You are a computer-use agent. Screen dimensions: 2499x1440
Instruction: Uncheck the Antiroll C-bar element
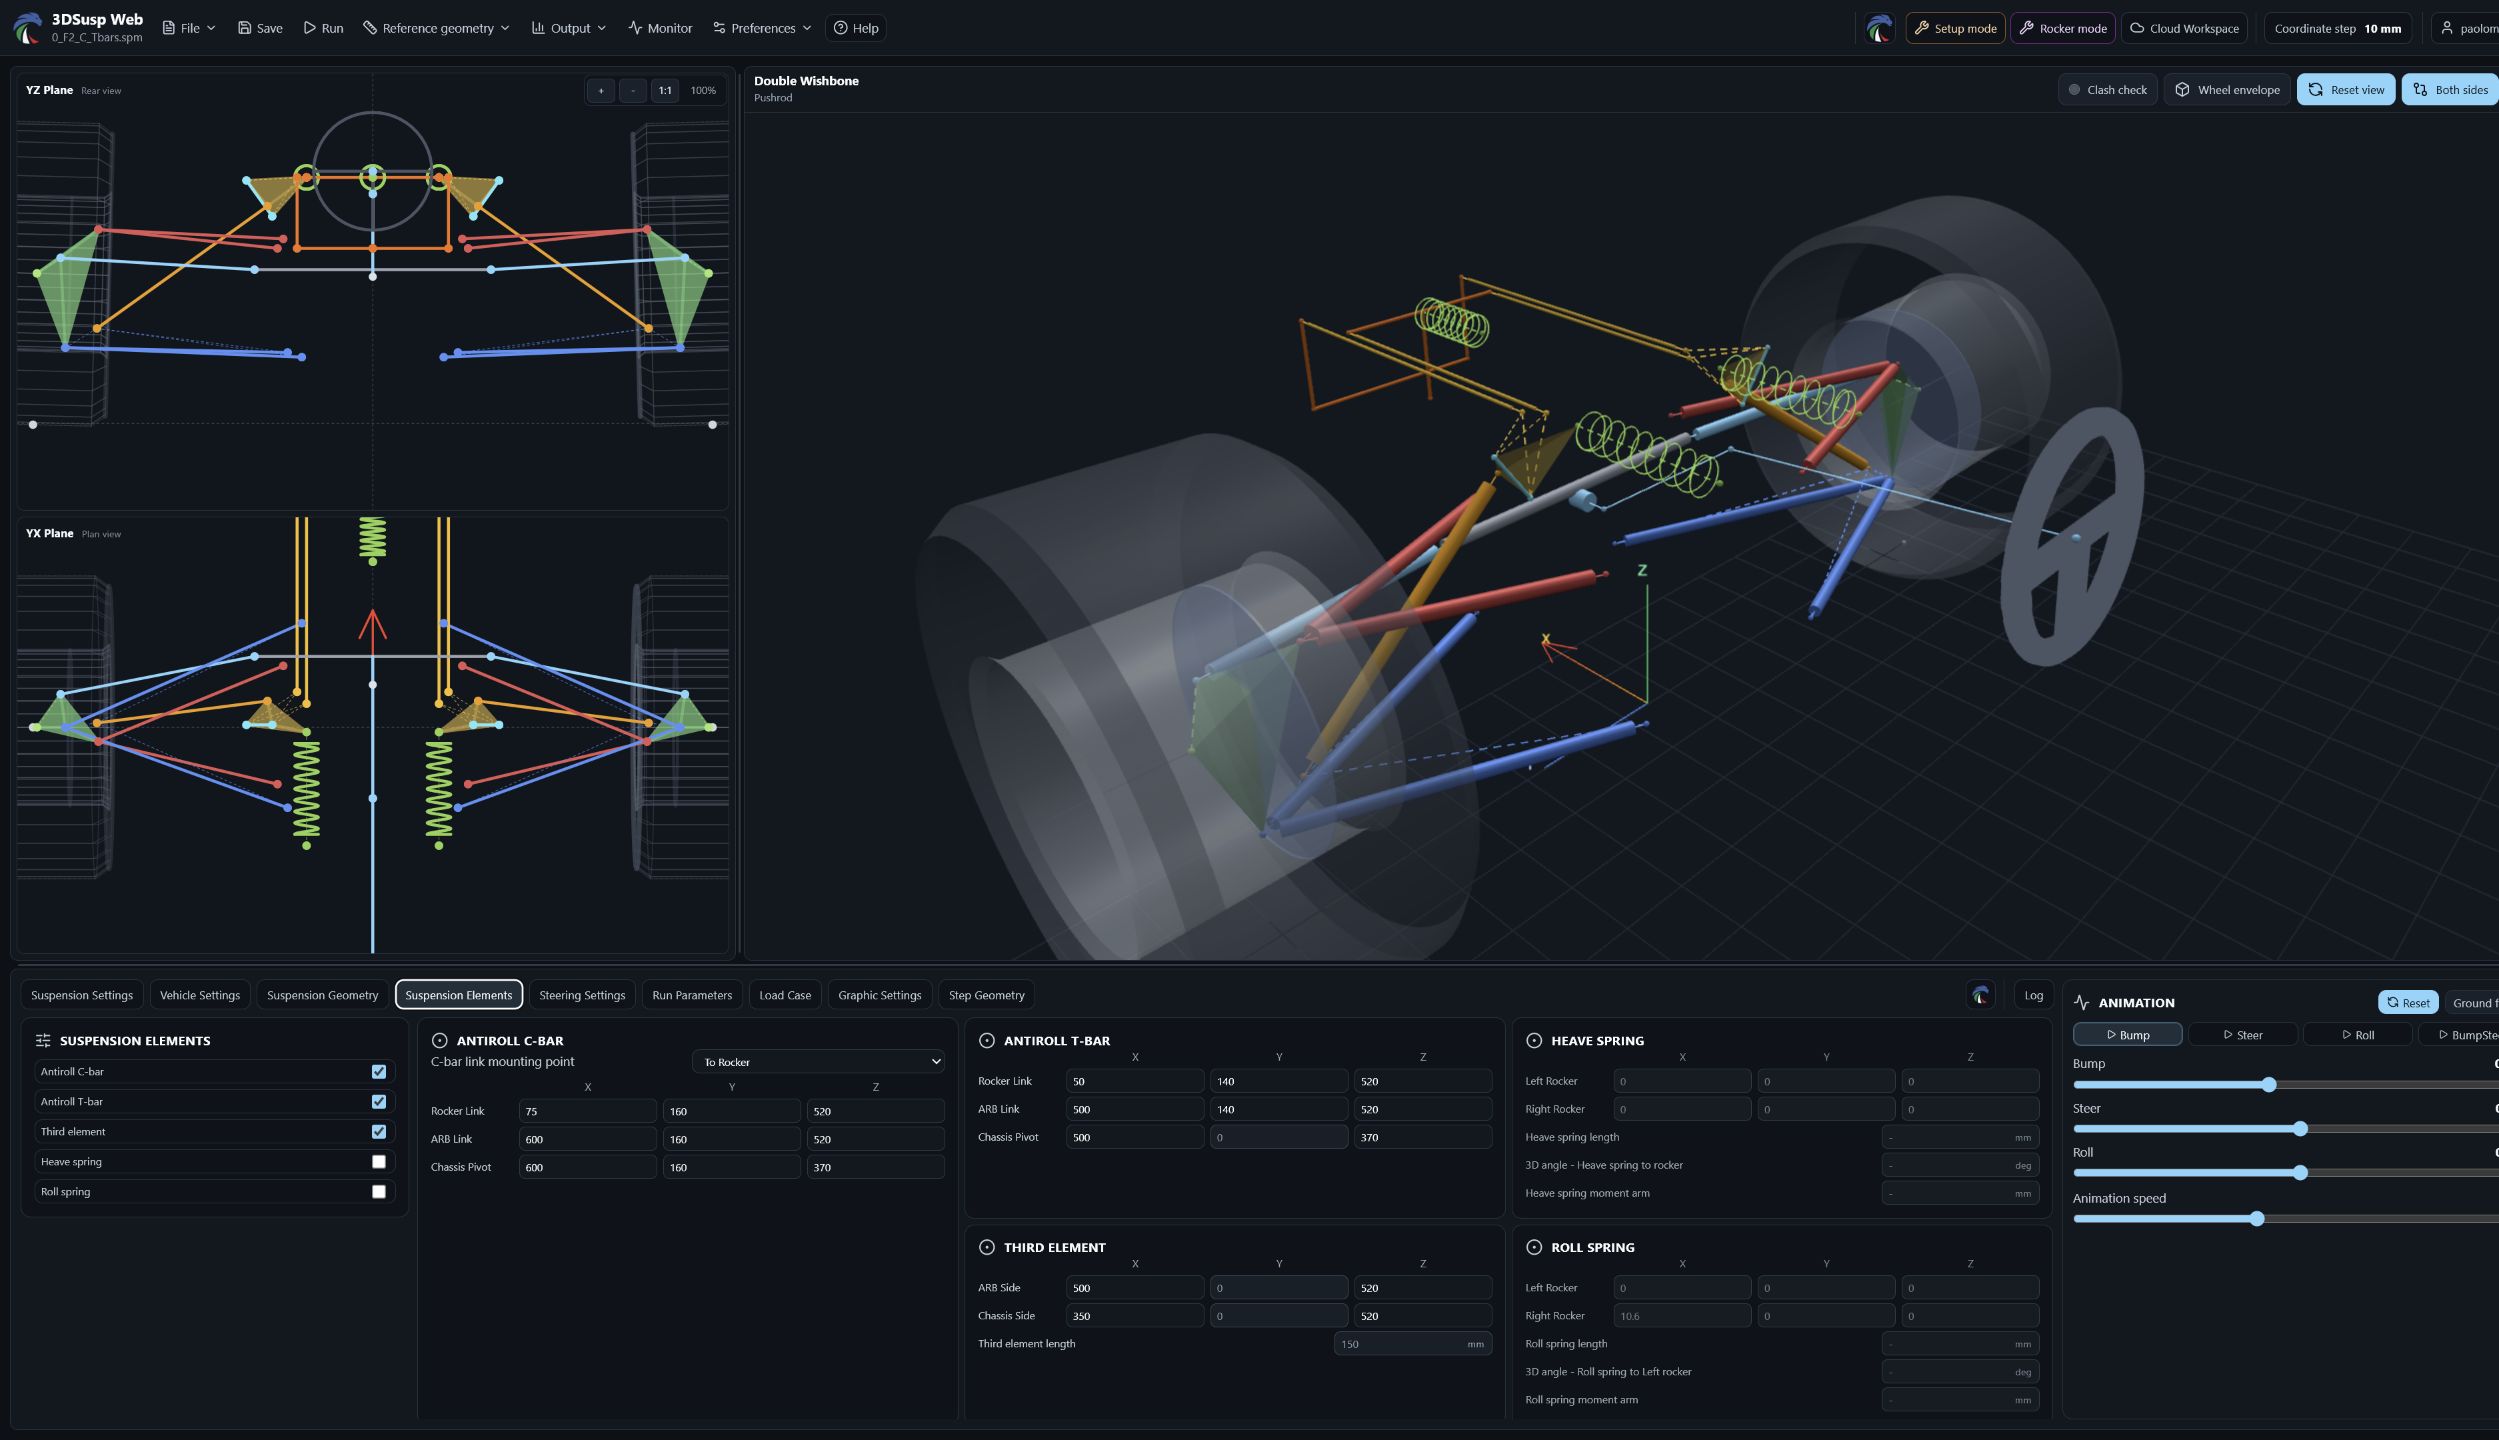pos(379,1071)
